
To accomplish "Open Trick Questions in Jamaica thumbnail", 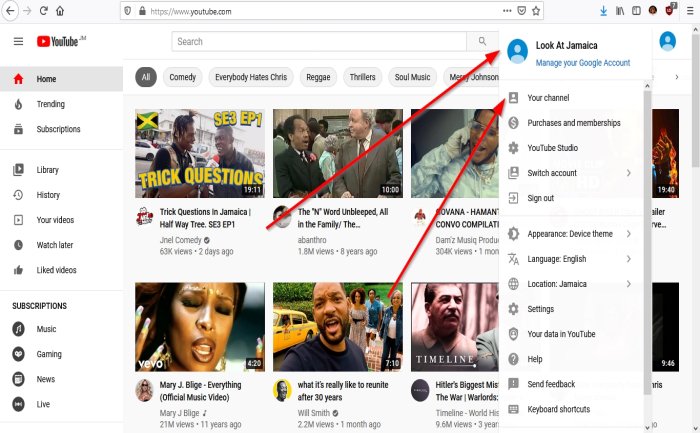I will (200, 153).
